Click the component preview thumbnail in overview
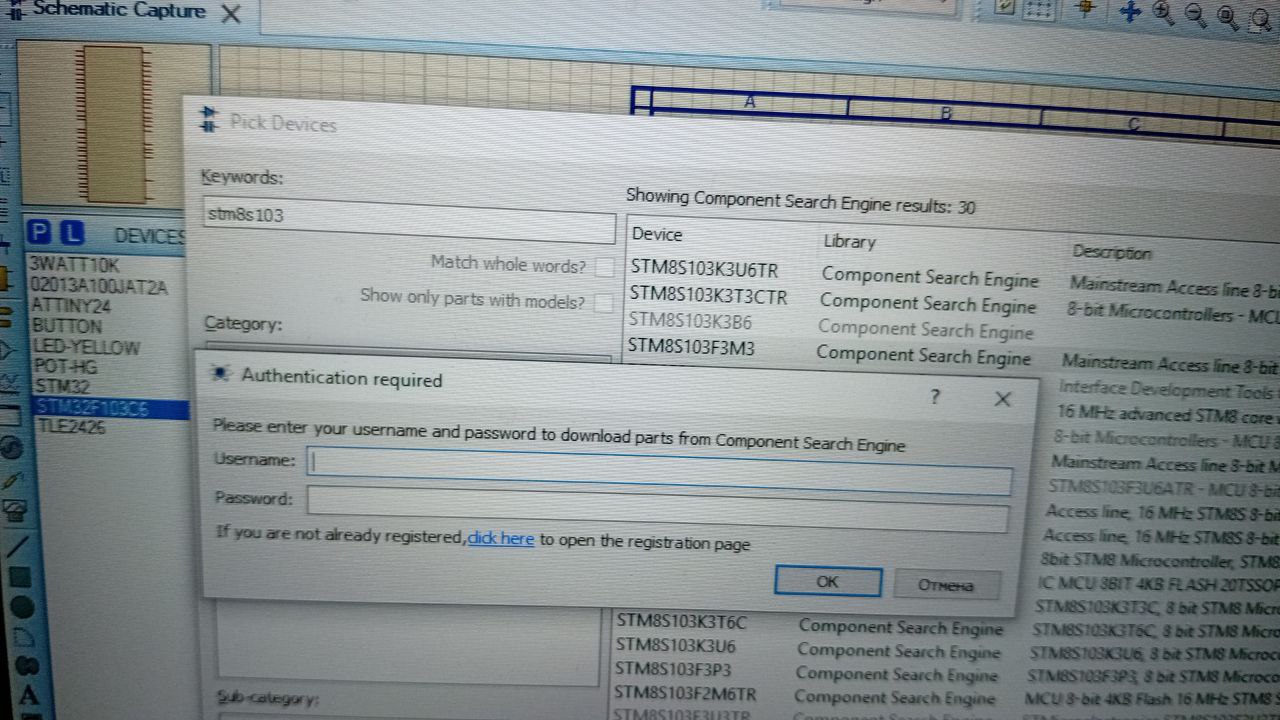This screenshot has width=1280, height=720. pyautogui.click(x=115, y=124)
